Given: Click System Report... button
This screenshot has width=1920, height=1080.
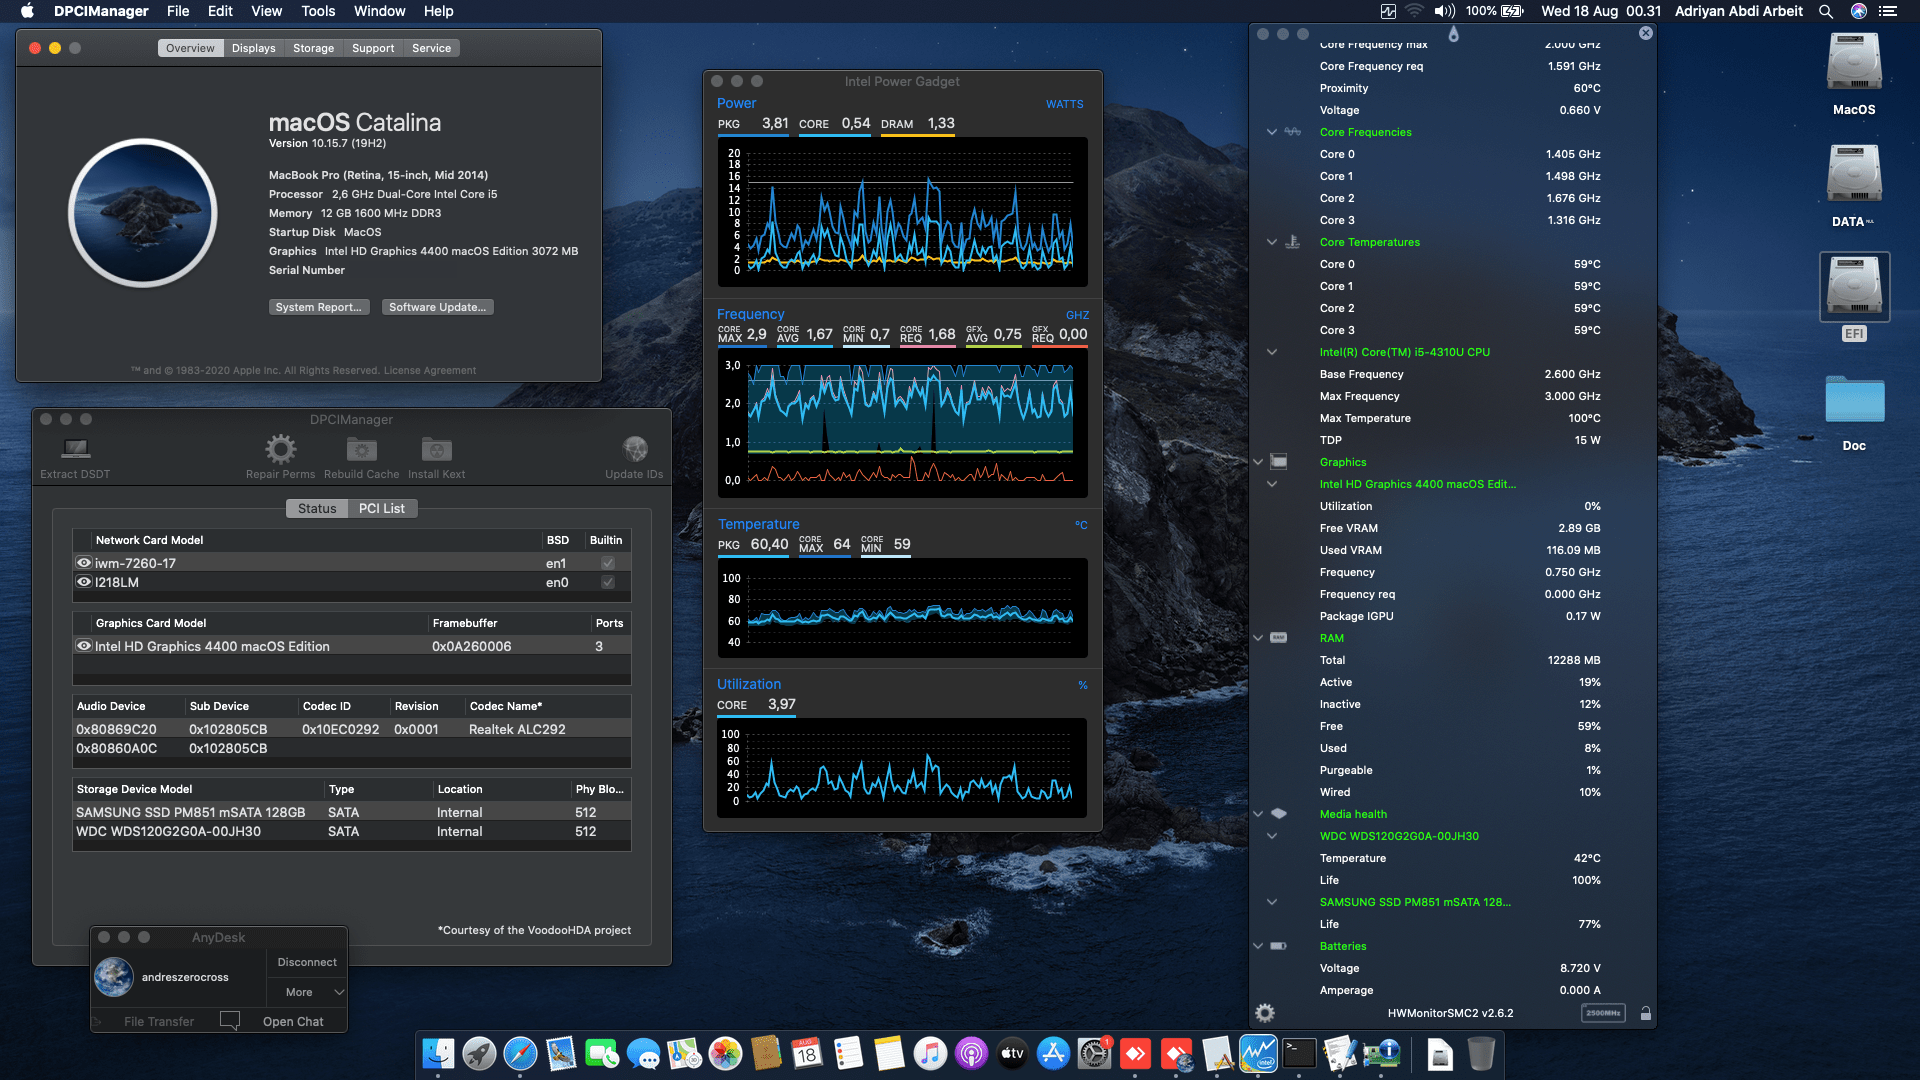Looking at the screenshot, I should 319,307.
